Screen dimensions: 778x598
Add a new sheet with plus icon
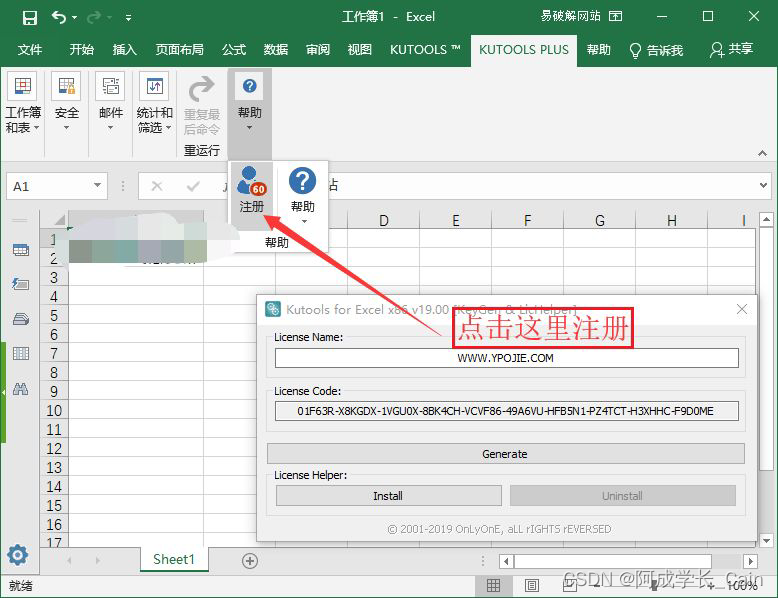point(250,561)
